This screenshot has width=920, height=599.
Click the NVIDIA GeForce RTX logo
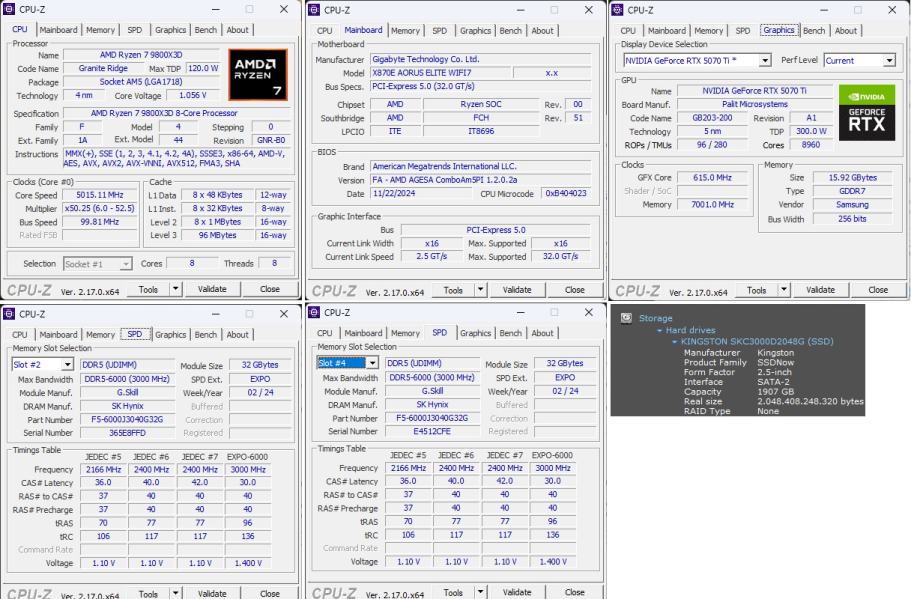(x=867, y=113)
